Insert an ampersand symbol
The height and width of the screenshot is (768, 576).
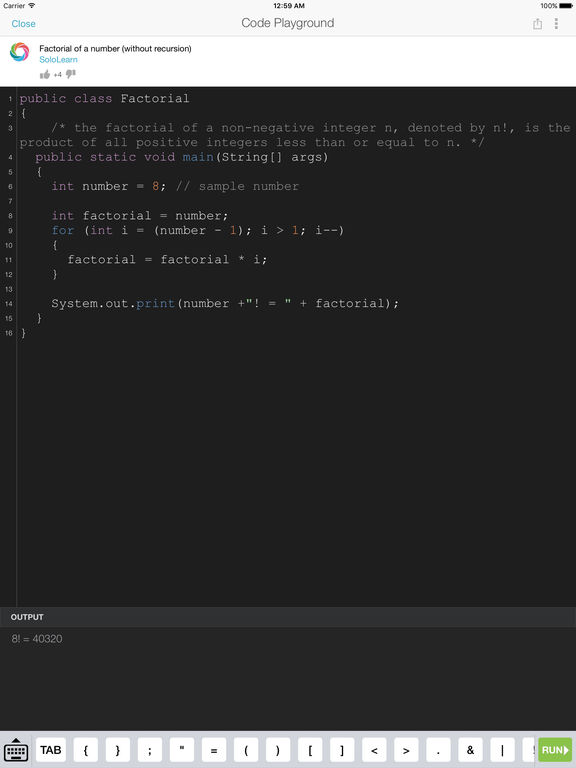coord(470,750)
